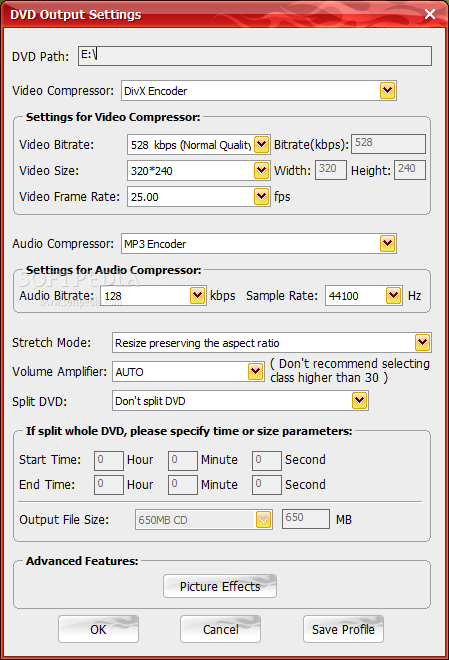The image size is (449, 660).
Task: Click the Width field showing 320
Action: tap(331, 170)
